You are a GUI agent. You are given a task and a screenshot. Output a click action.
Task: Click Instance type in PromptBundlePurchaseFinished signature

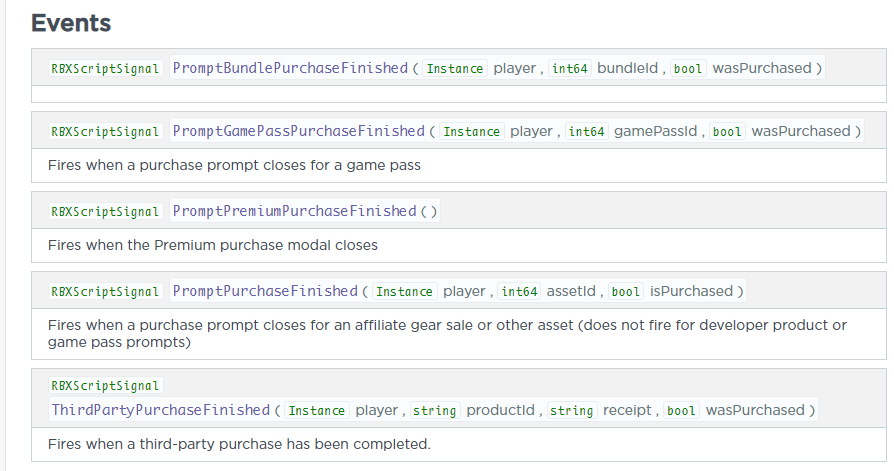[455, 69]
